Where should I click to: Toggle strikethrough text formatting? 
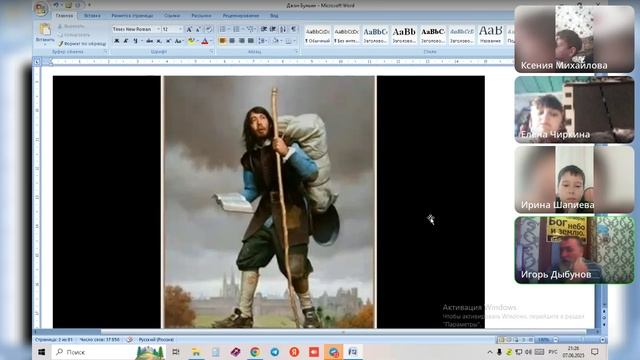tap(149, 41)
